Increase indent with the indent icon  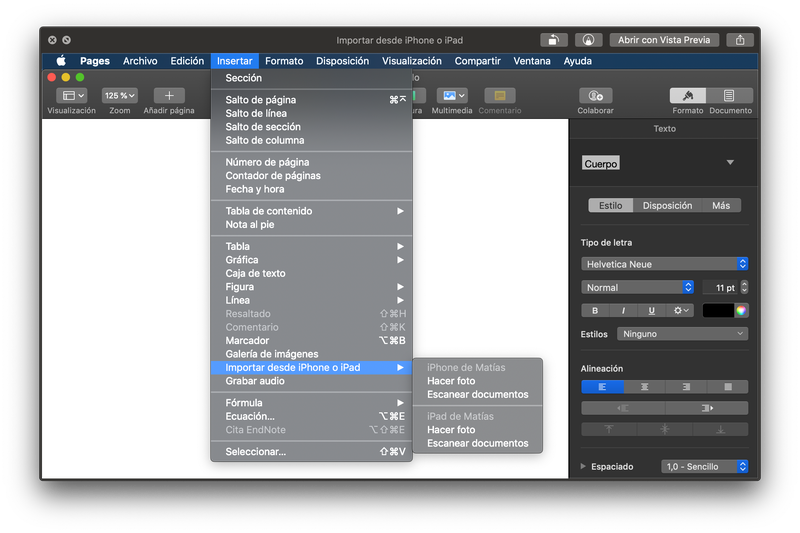click(x=707, y=408)
